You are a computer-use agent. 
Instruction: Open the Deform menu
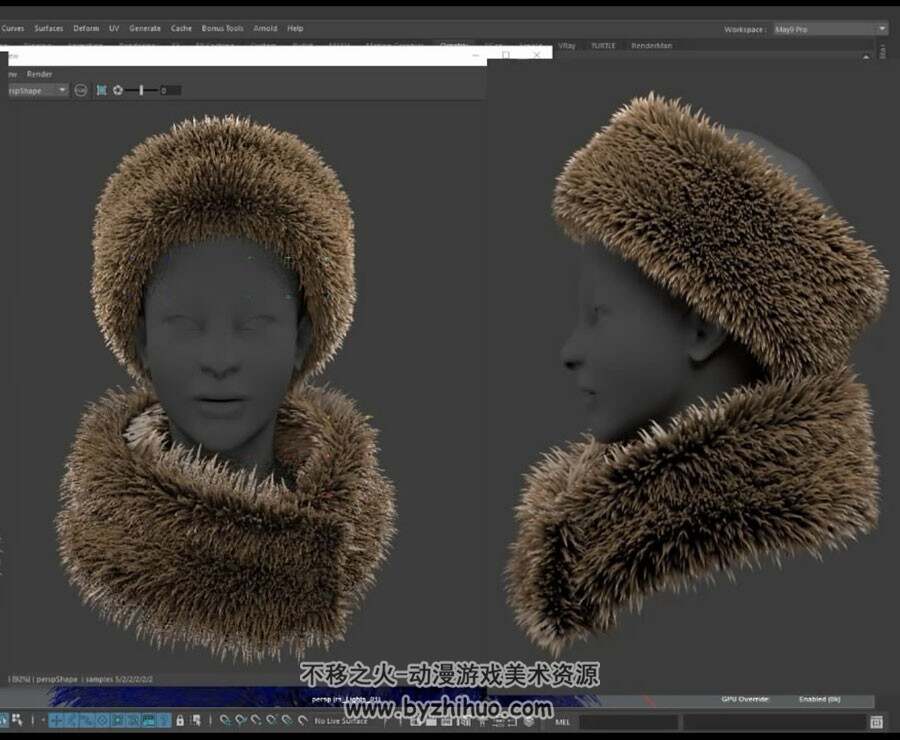pos(86,28)
